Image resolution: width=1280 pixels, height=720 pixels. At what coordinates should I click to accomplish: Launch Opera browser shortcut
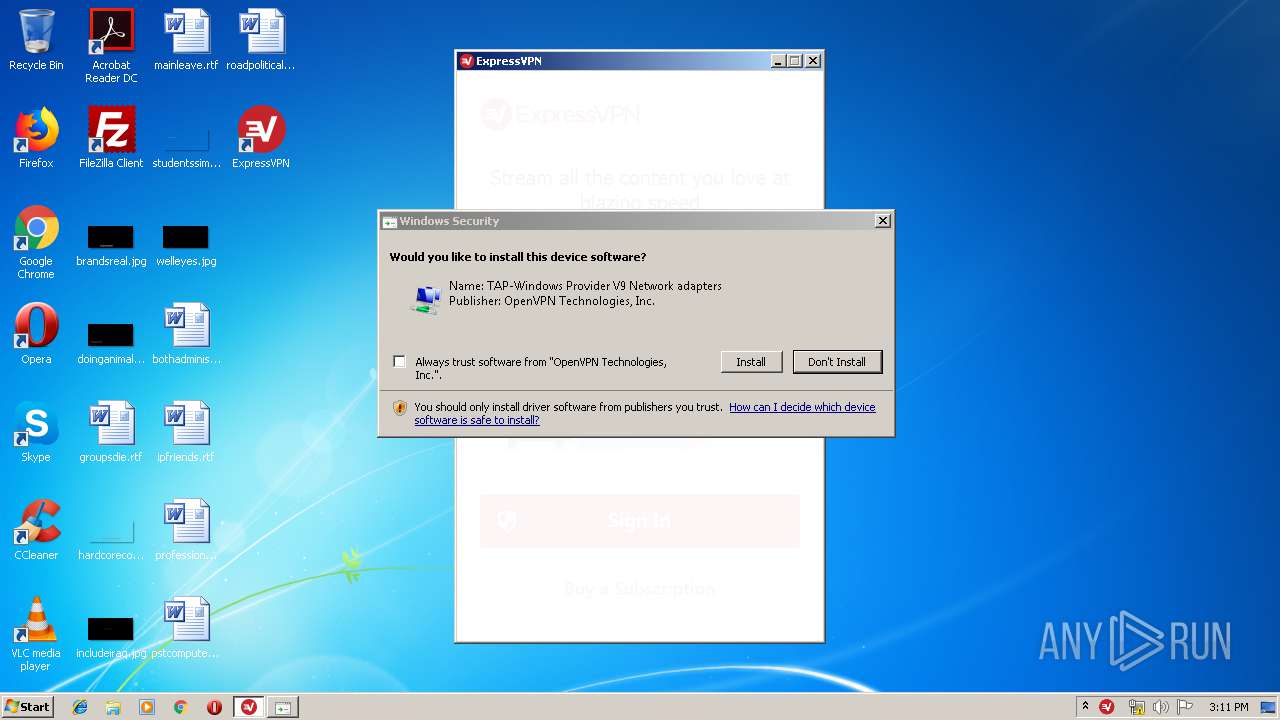(x=36, y=334)
